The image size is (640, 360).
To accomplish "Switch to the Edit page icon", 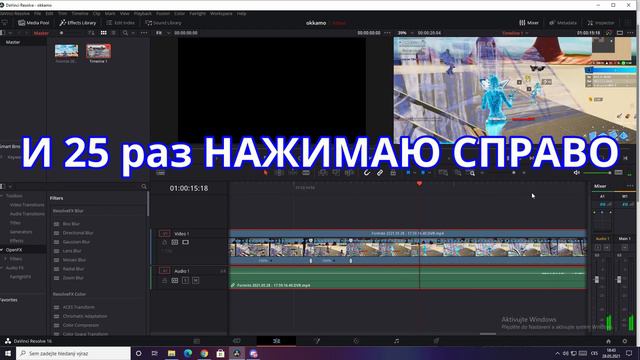I will (277, 341).
